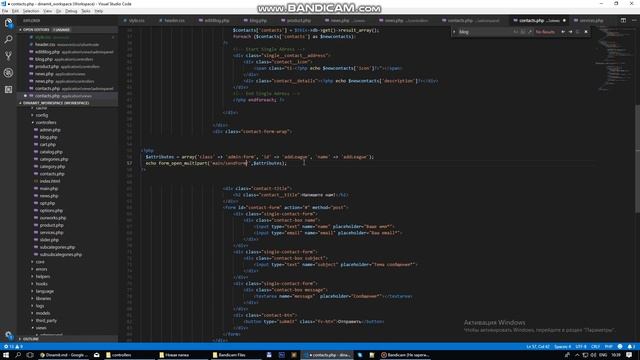Open the editor more actions menu
Image resolution: width=640 pixels, height=360 pixels.
click(634, 20)
